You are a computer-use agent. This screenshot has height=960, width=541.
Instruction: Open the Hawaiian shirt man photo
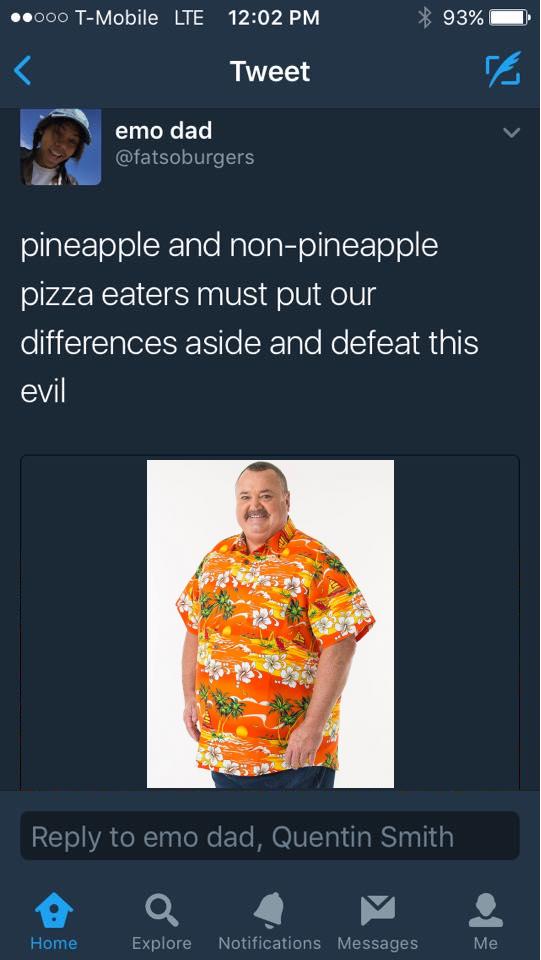point(270,623)
